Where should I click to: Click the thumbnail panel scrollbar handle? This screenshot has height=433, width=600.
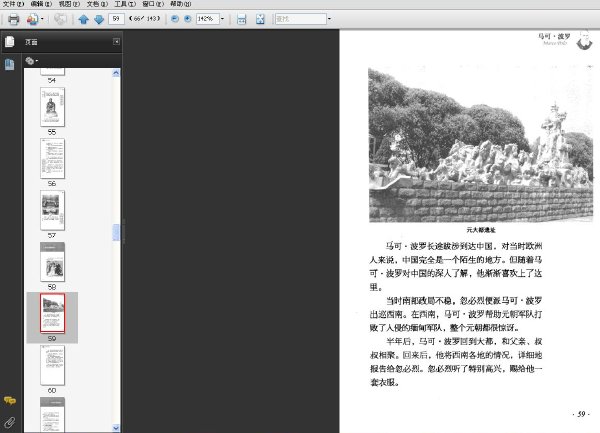116,233
